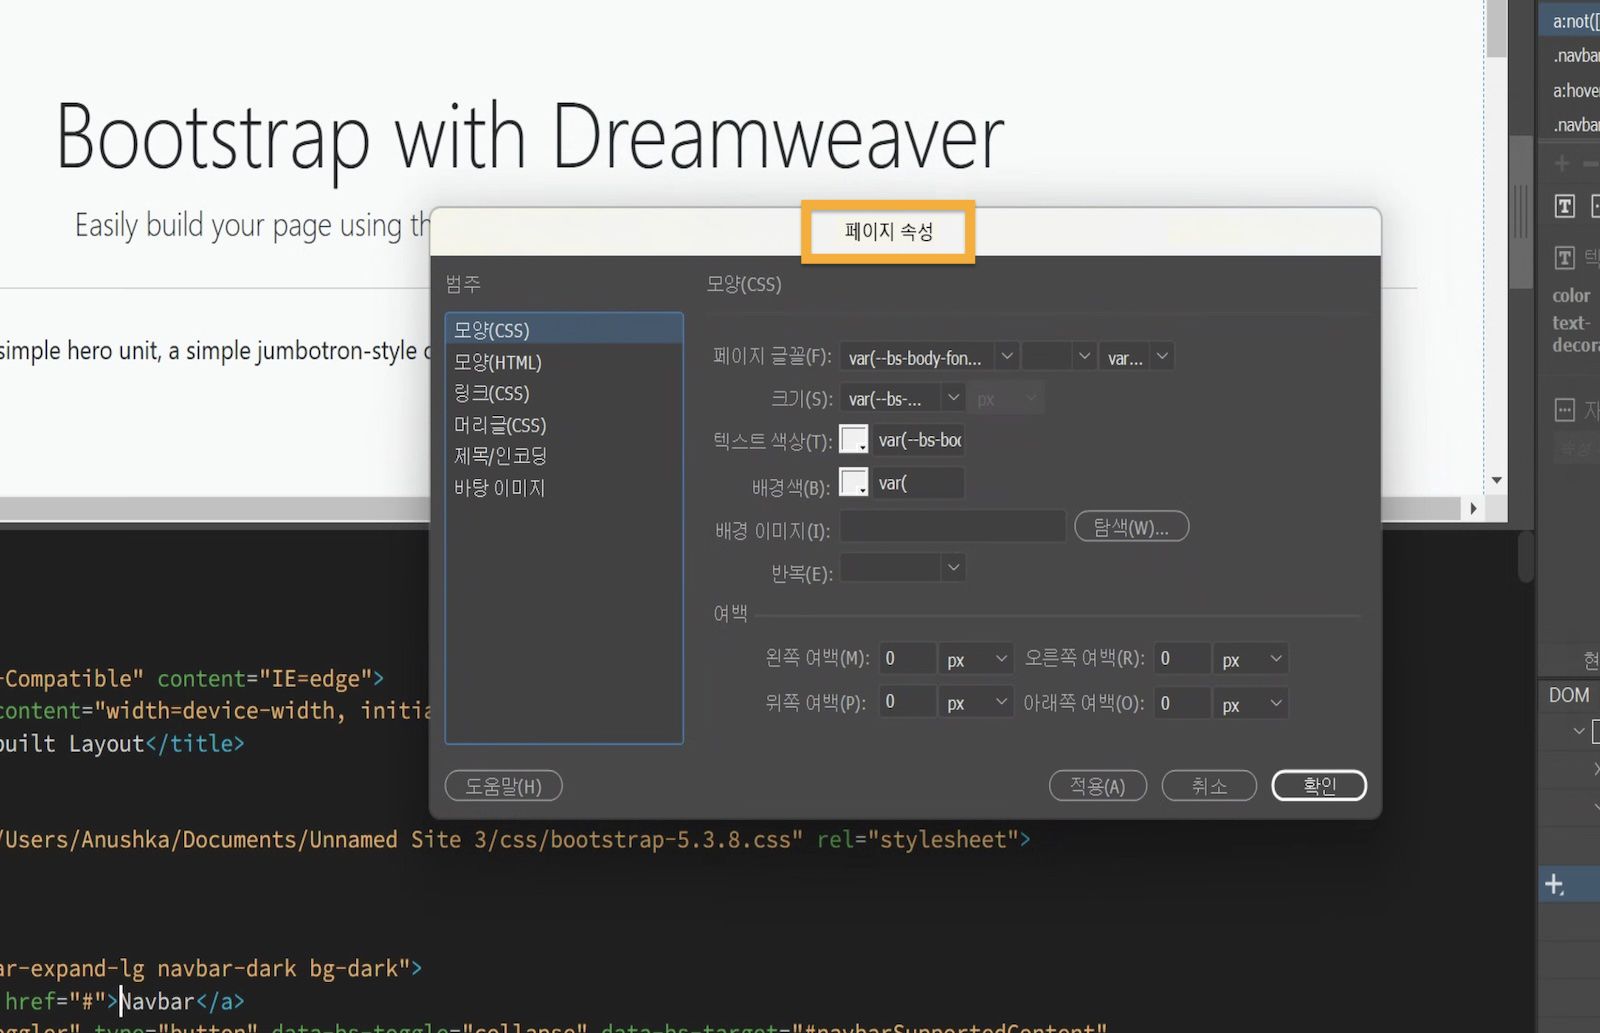
Task: Collapse the top DOM tree node
Action: click(1579, 731)
